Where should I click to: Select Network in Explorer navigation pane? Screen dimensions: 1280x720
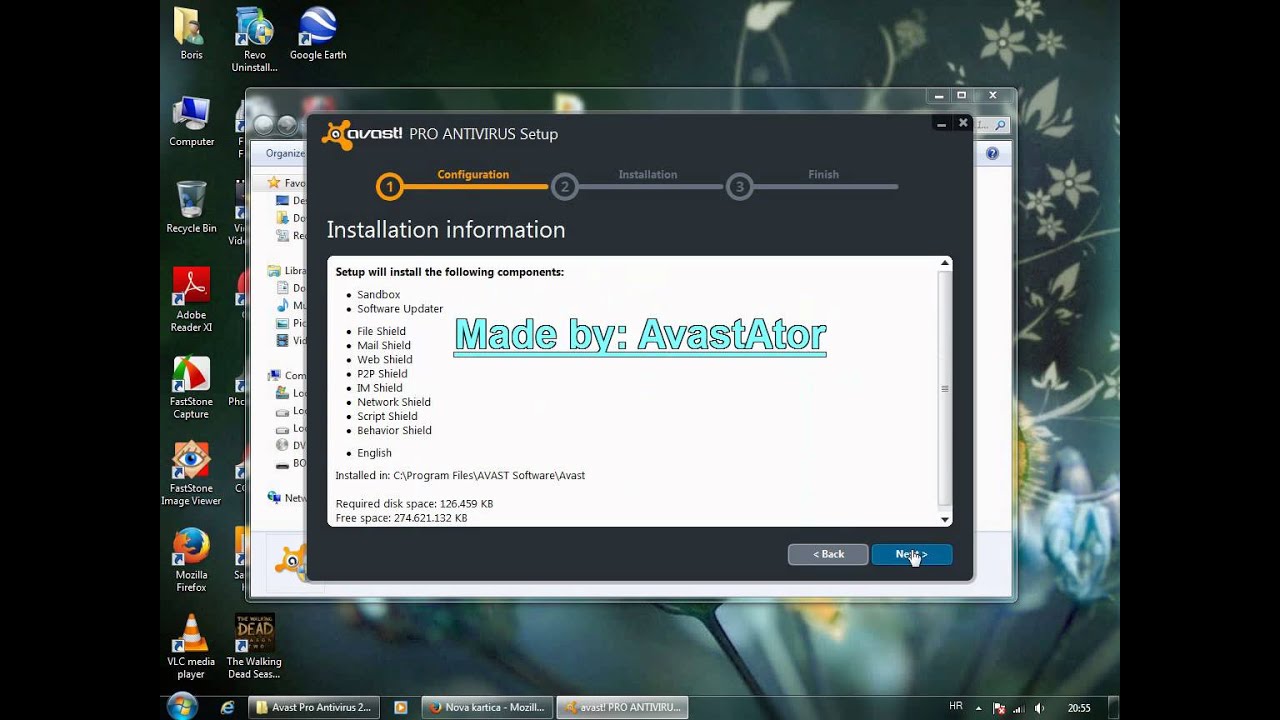click(x=286, y=497)
